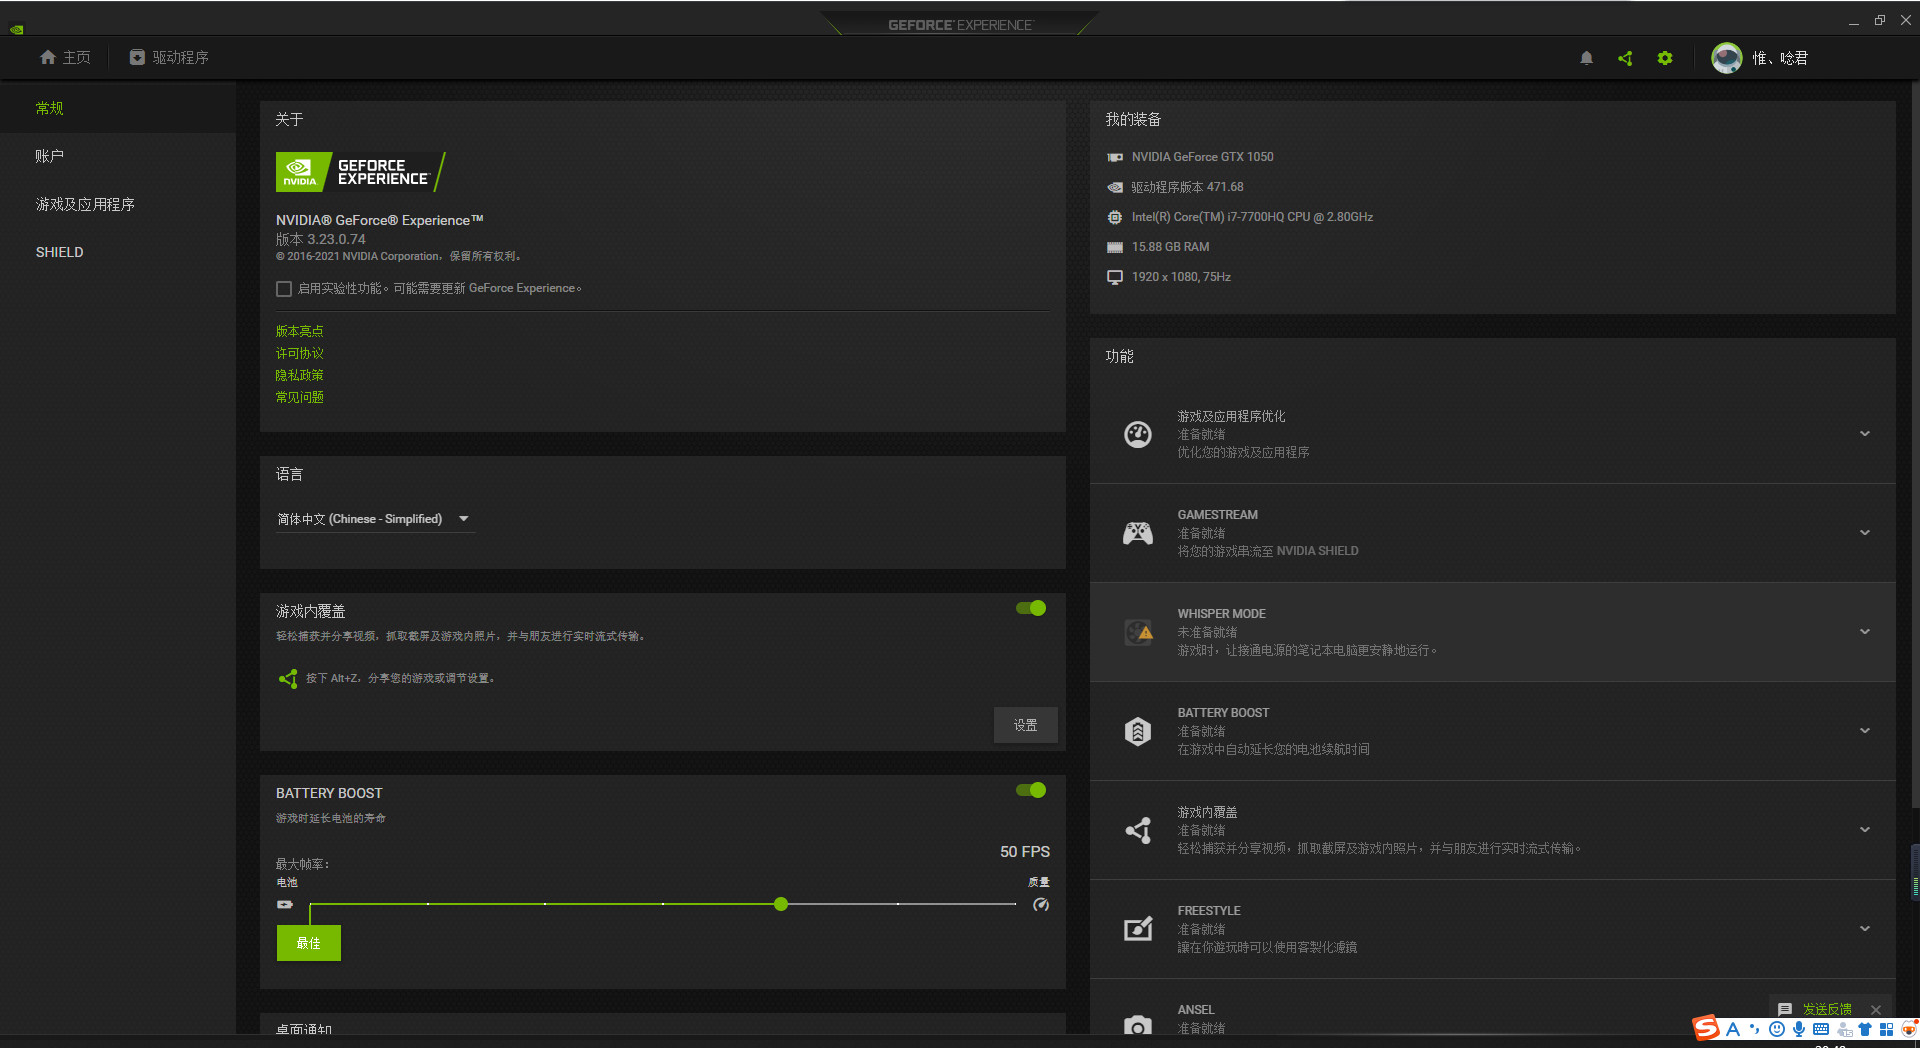Click the share icon beside 游戏内覆盖 feature
The height and width of the screenshot is (1048, 1920).
(1138, 830)
